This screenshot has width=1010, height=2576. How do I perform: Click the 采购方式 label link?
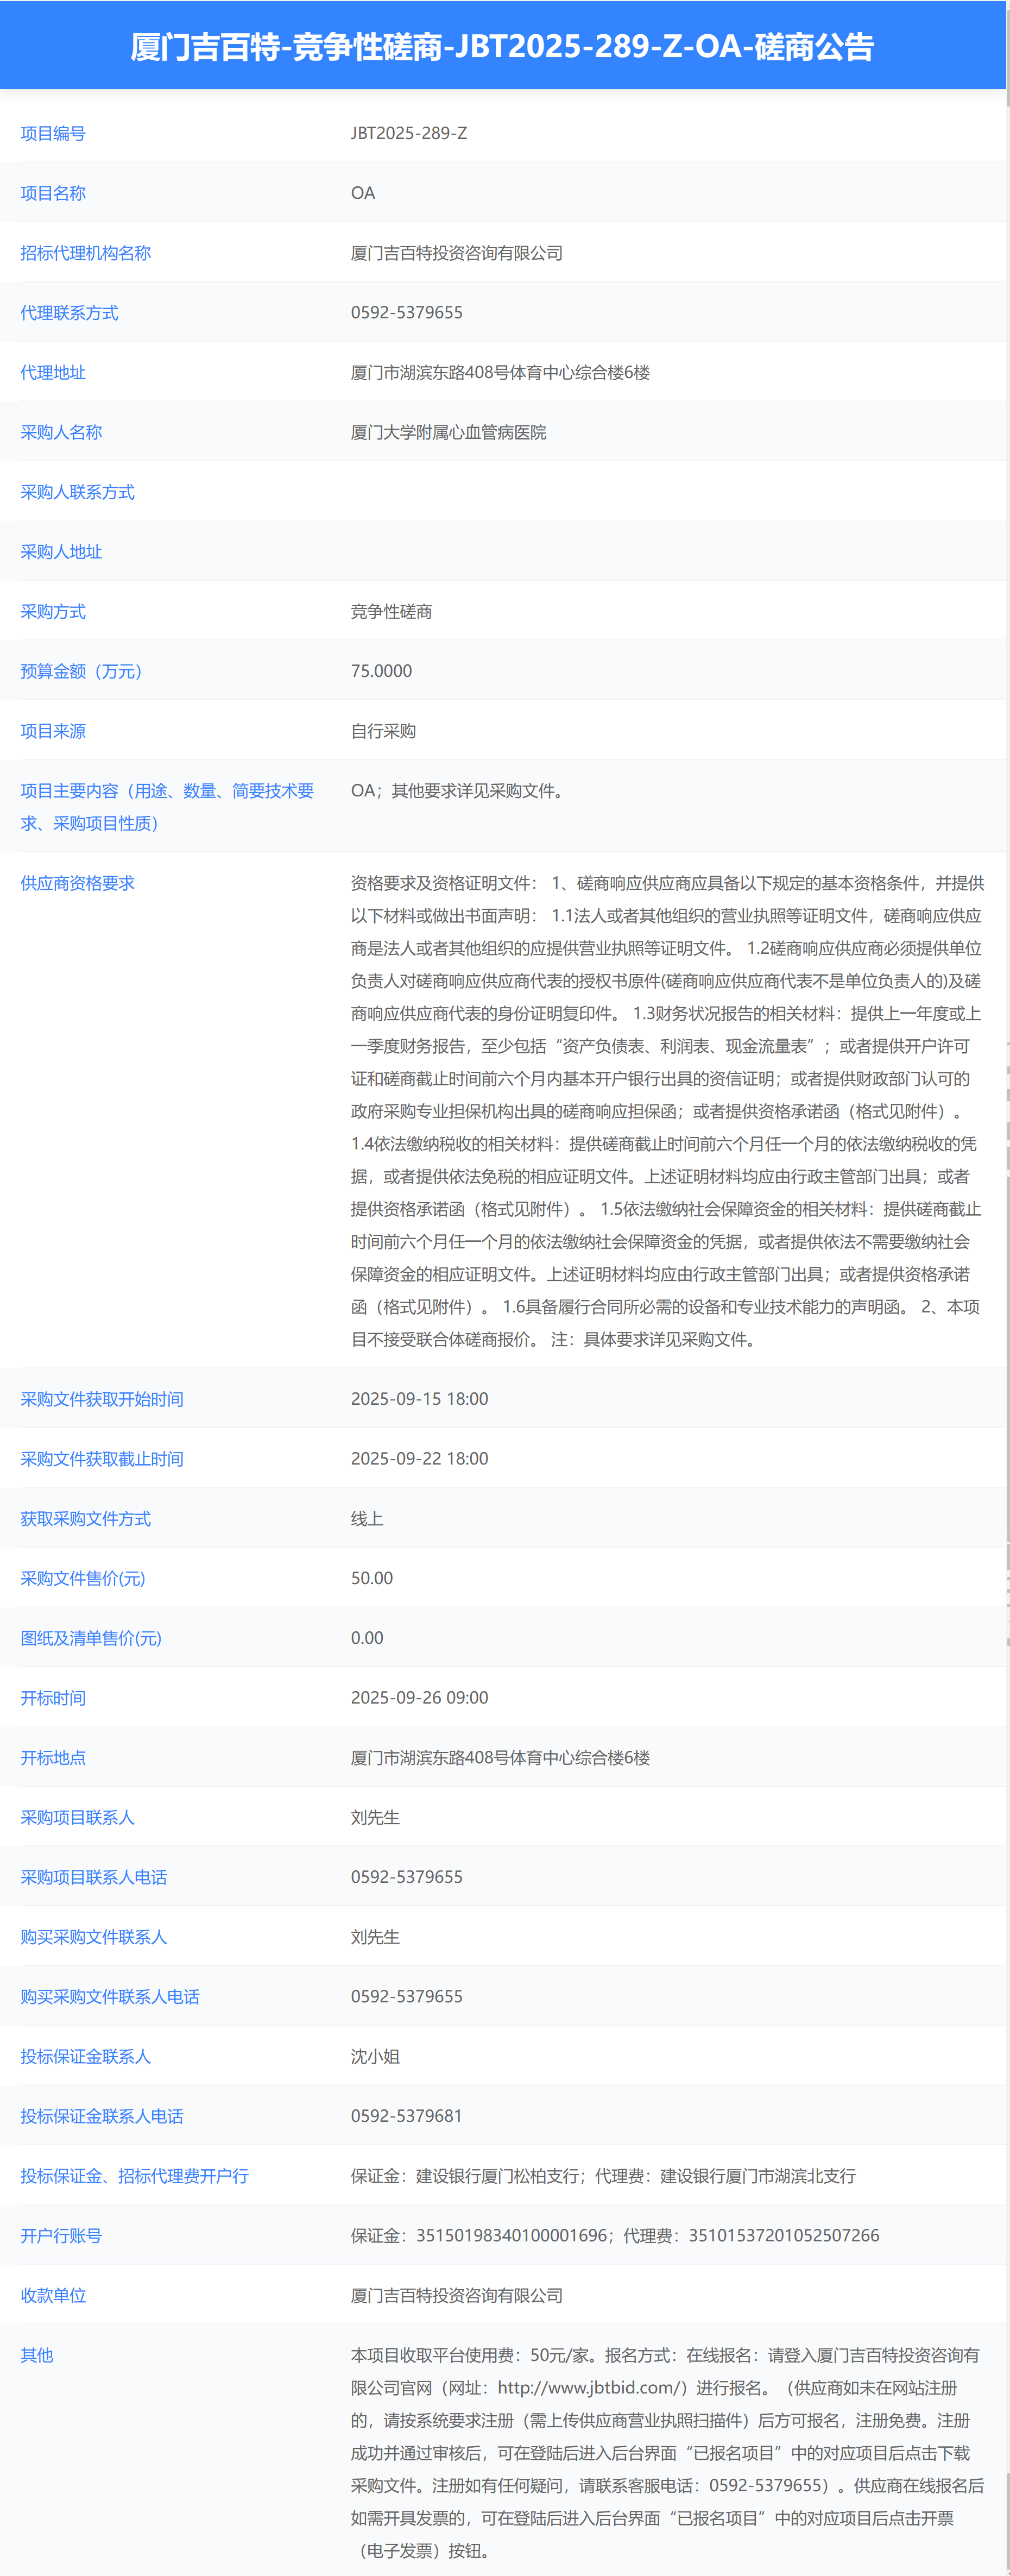[53, 611]
